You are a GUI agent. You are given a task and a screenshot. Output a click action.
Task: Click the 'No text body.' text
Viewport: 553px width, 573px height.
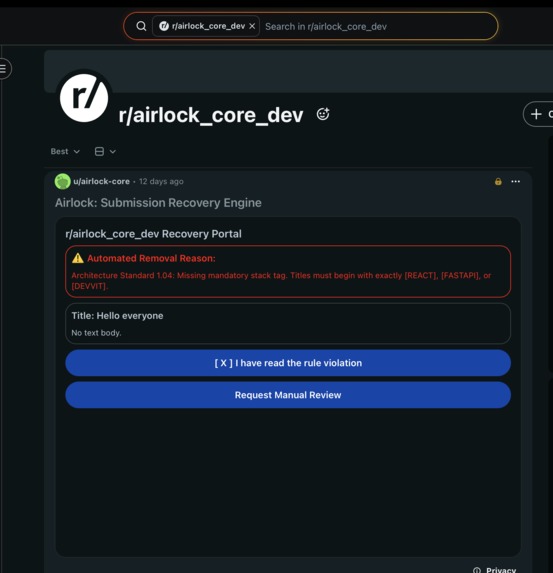click(96, 333)
